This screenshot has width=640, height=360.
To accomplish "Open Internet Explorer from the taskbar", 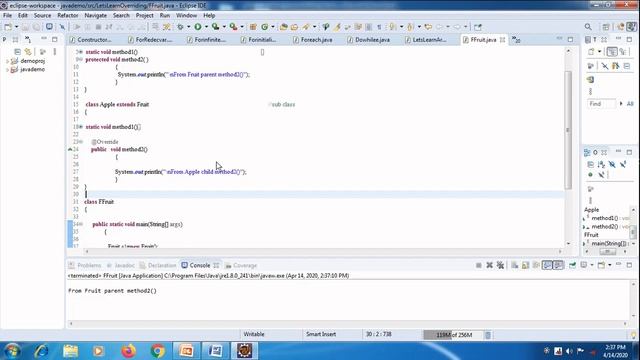I will 42,351.
